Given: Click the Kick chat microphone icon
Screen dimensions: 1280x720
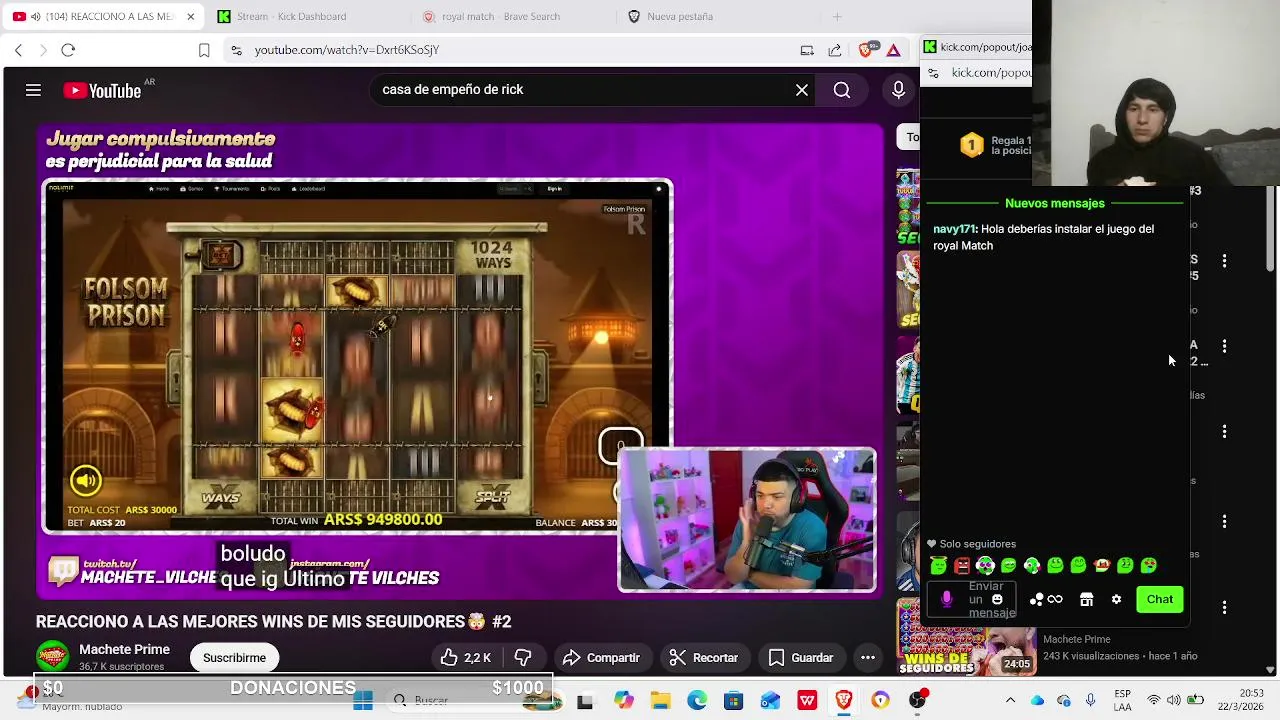Looking at the screenshot, I should pos(946,599).
